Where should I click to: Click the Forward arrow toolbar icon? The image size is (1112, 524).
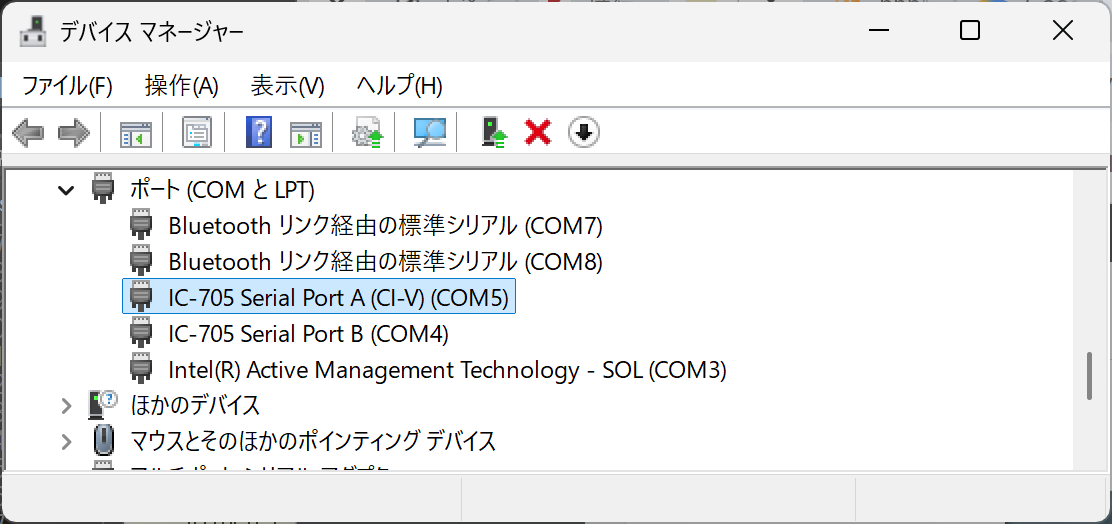[x=74, y=132]
